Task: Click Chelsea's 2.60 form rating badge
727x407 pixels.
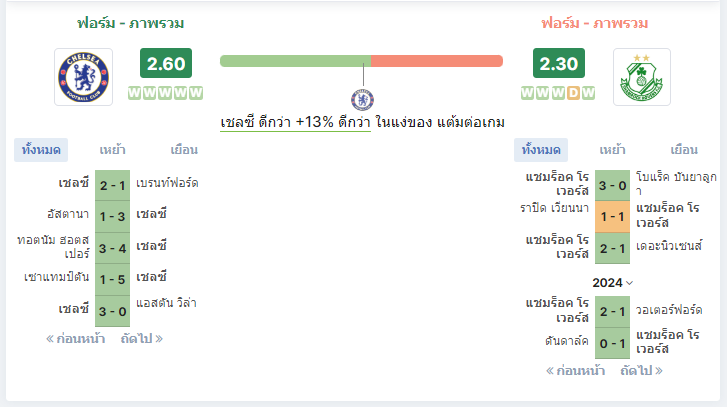Action: 166,63
